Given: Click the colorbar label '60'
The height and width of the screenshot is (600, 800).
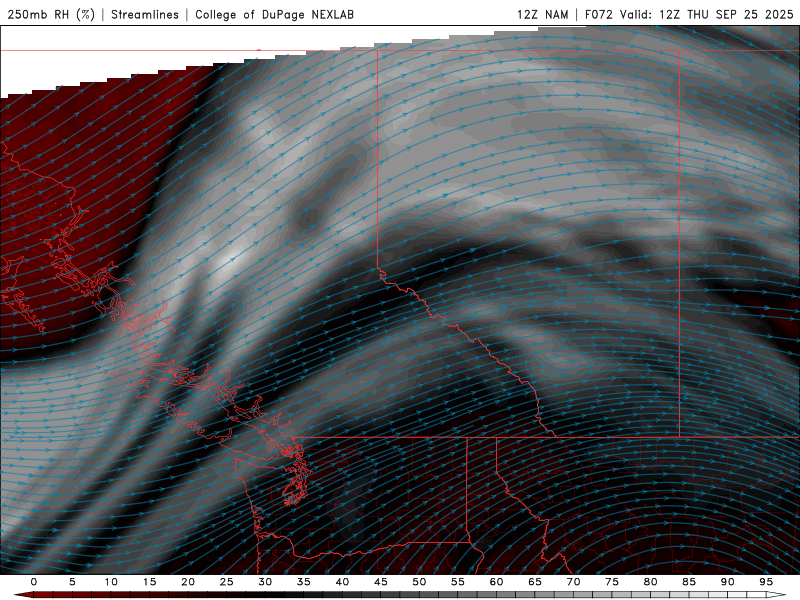Looking at the screenshot, I should click(496, 582).
